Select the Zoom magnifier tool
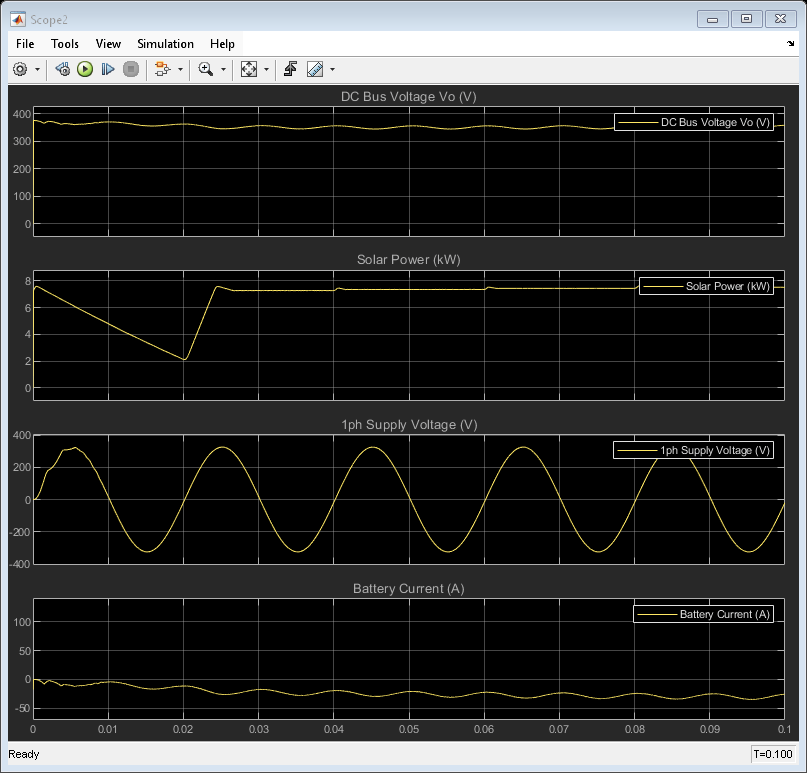 pyautogui.click(x=206, y=69)
